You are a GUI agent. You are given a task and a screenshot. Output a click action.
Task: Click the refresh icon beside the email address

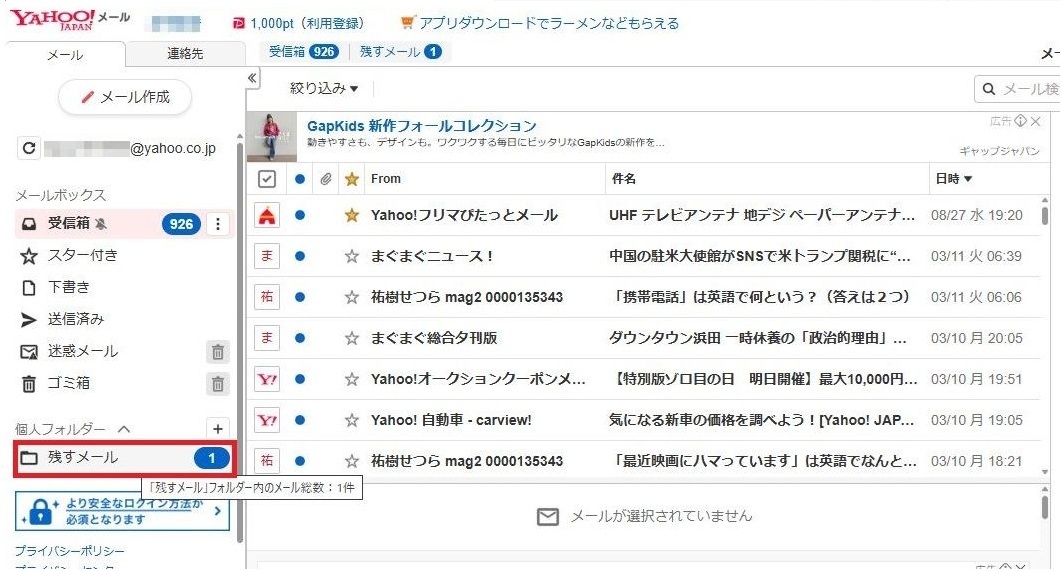[x=30, y=149]
